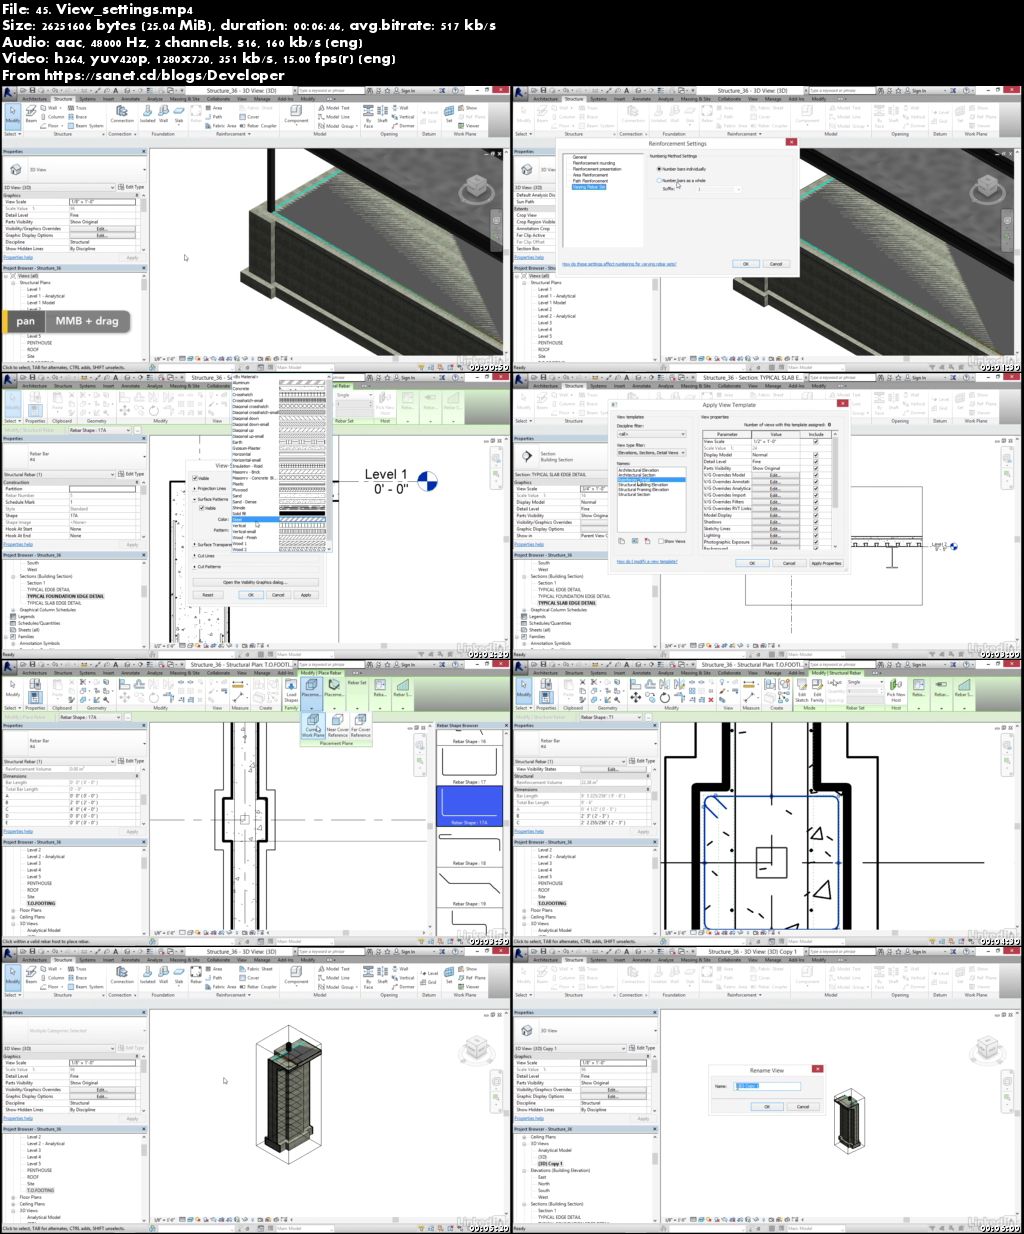
Task: Select Reinforcement presentation in Reinforcement Settings list
Action: [597, 169]
